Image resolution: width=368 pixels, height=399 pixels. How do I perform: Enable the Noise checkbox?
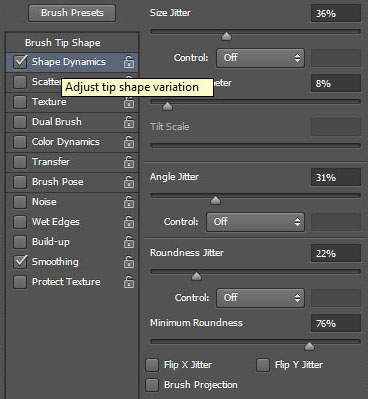point(20,202)
